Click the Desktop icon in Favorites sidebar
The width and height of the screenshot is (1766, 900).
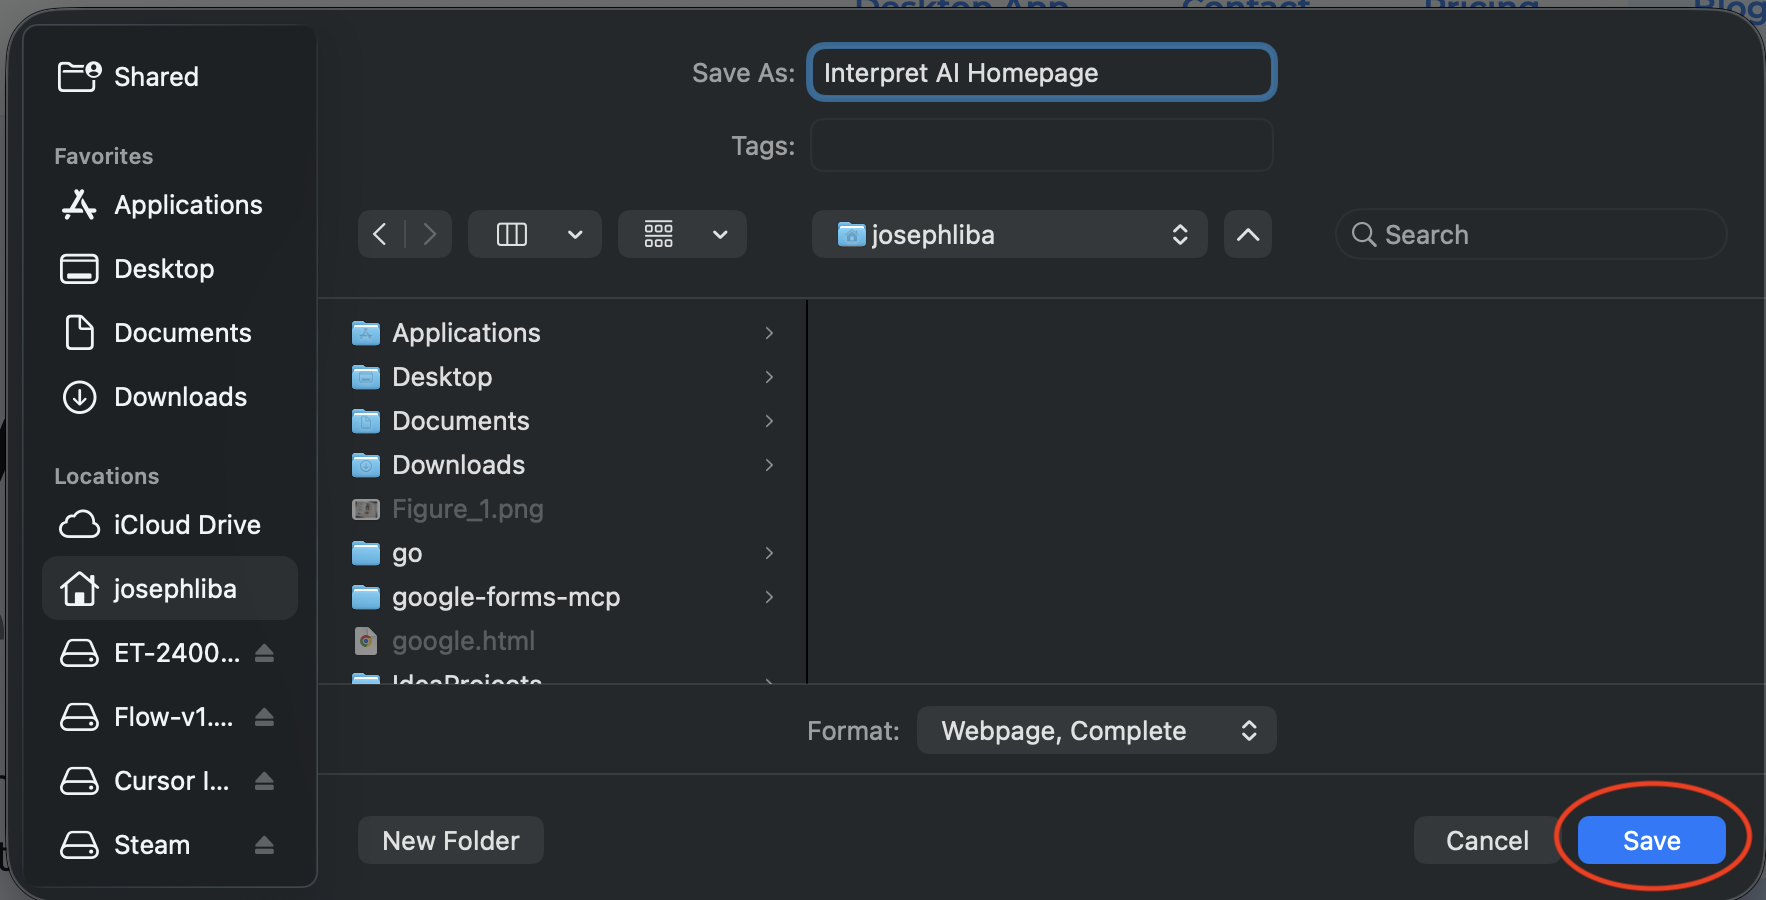click(x=79, y=269)
